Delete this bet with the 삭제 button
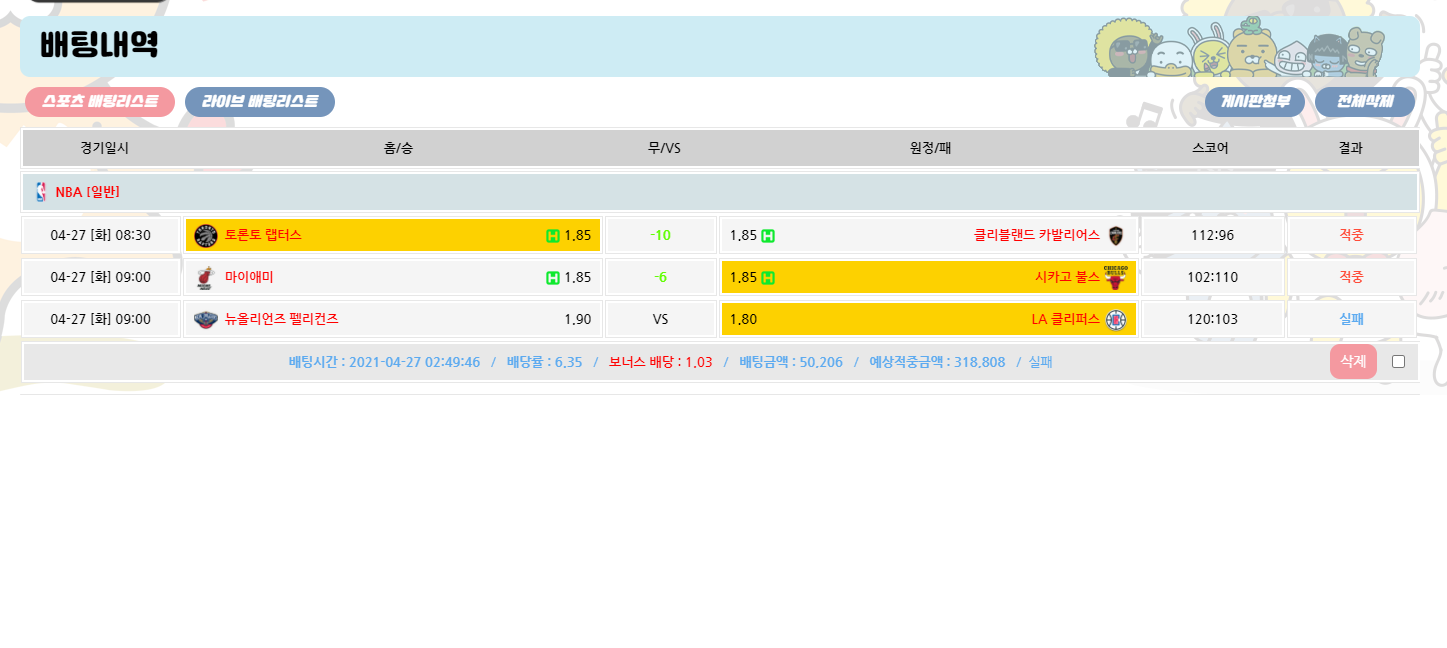The width and height of the screenshot is (1447, 648). (1352, 362)
